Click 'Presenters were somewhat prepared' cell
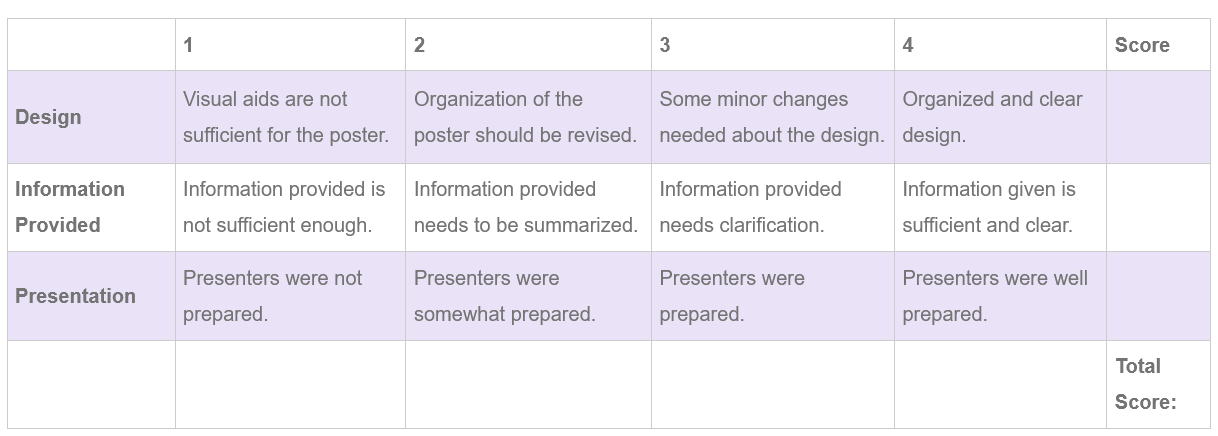The image size is (1218, 436). click(528, 296)
